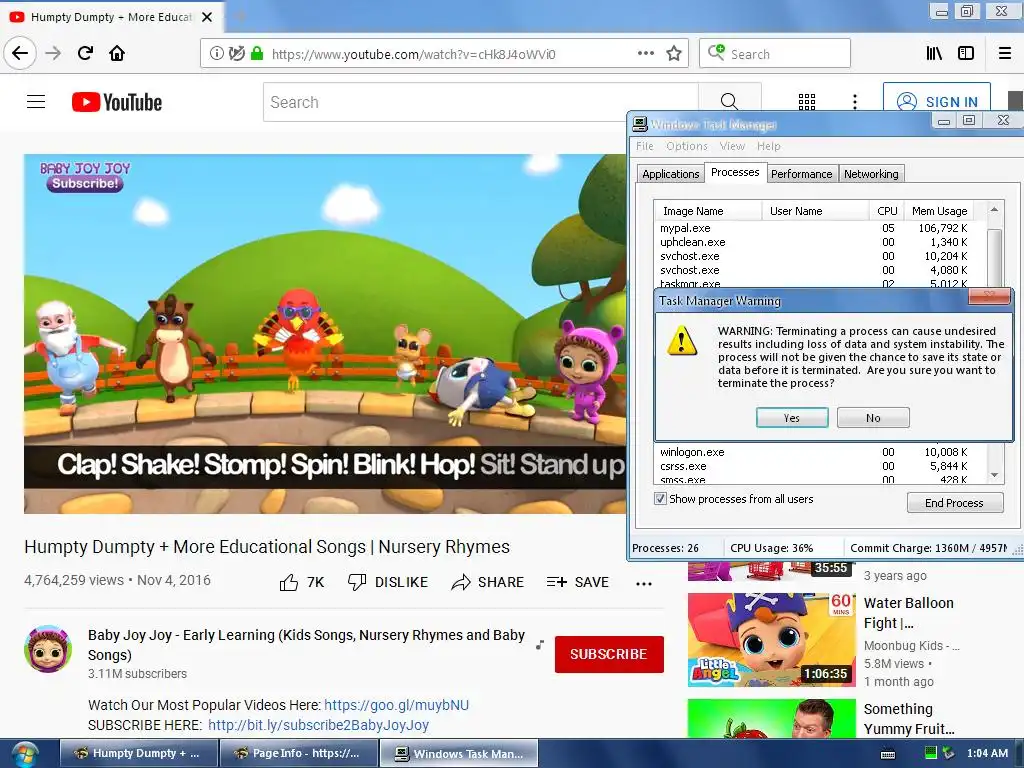Open the Something Yummy Fruit video thumbnail

click(x=771, y=718)
